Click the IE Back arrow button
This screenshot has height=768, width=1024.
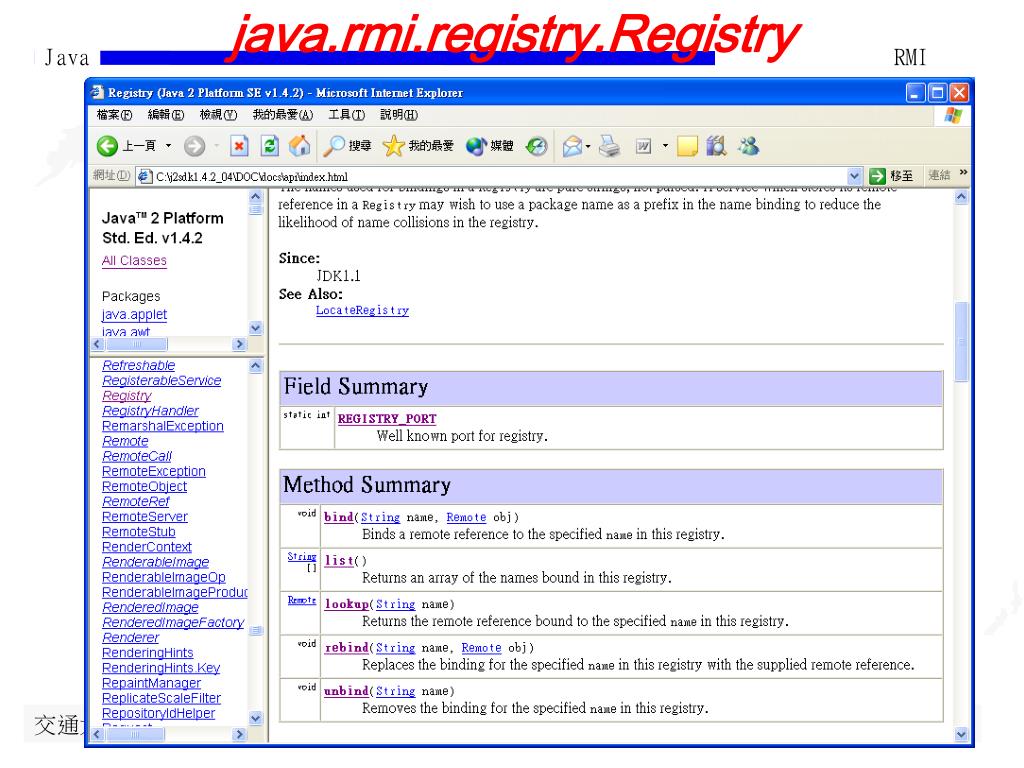click(108, 146)
